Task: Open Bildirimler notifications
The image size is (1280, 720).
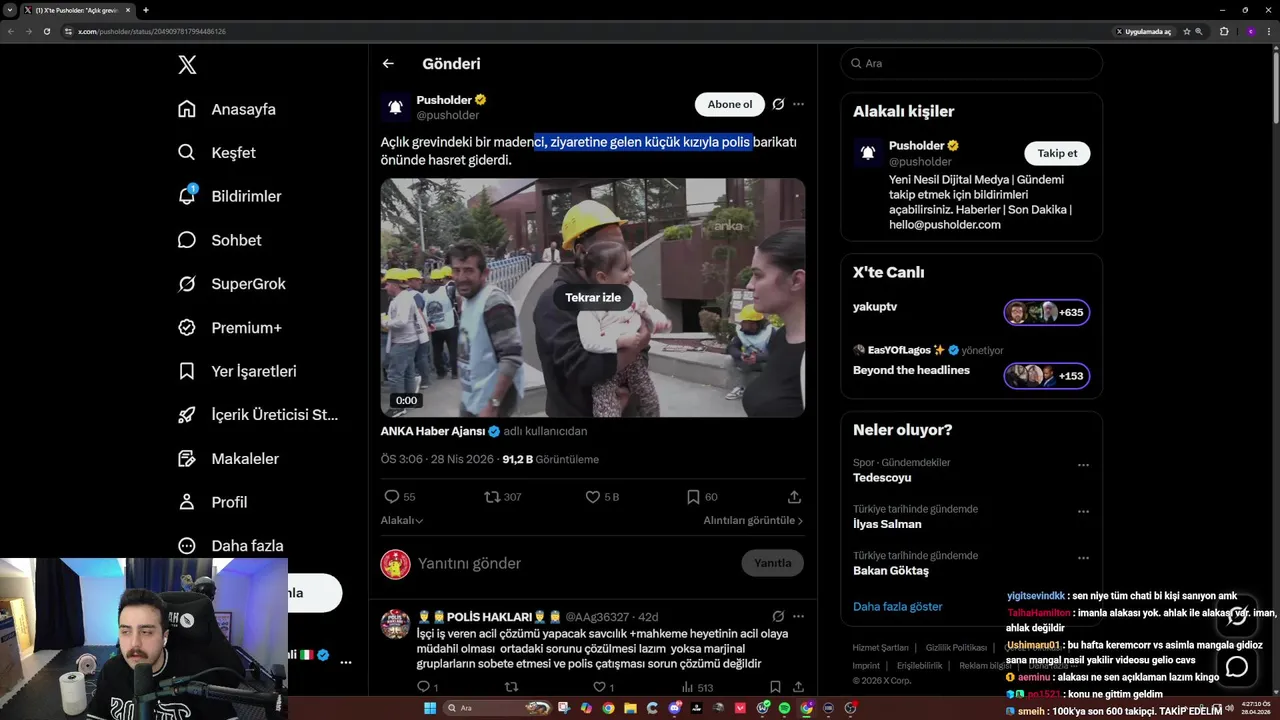Action: point(229,197)
